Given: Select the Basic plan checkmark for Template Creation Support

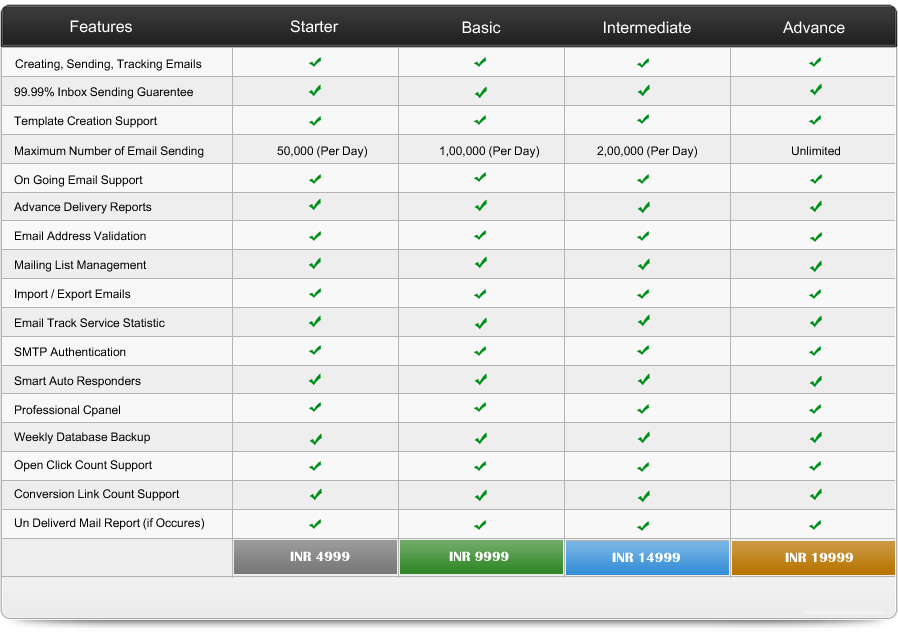Looking at the screenshot, I should coord(481,120).
